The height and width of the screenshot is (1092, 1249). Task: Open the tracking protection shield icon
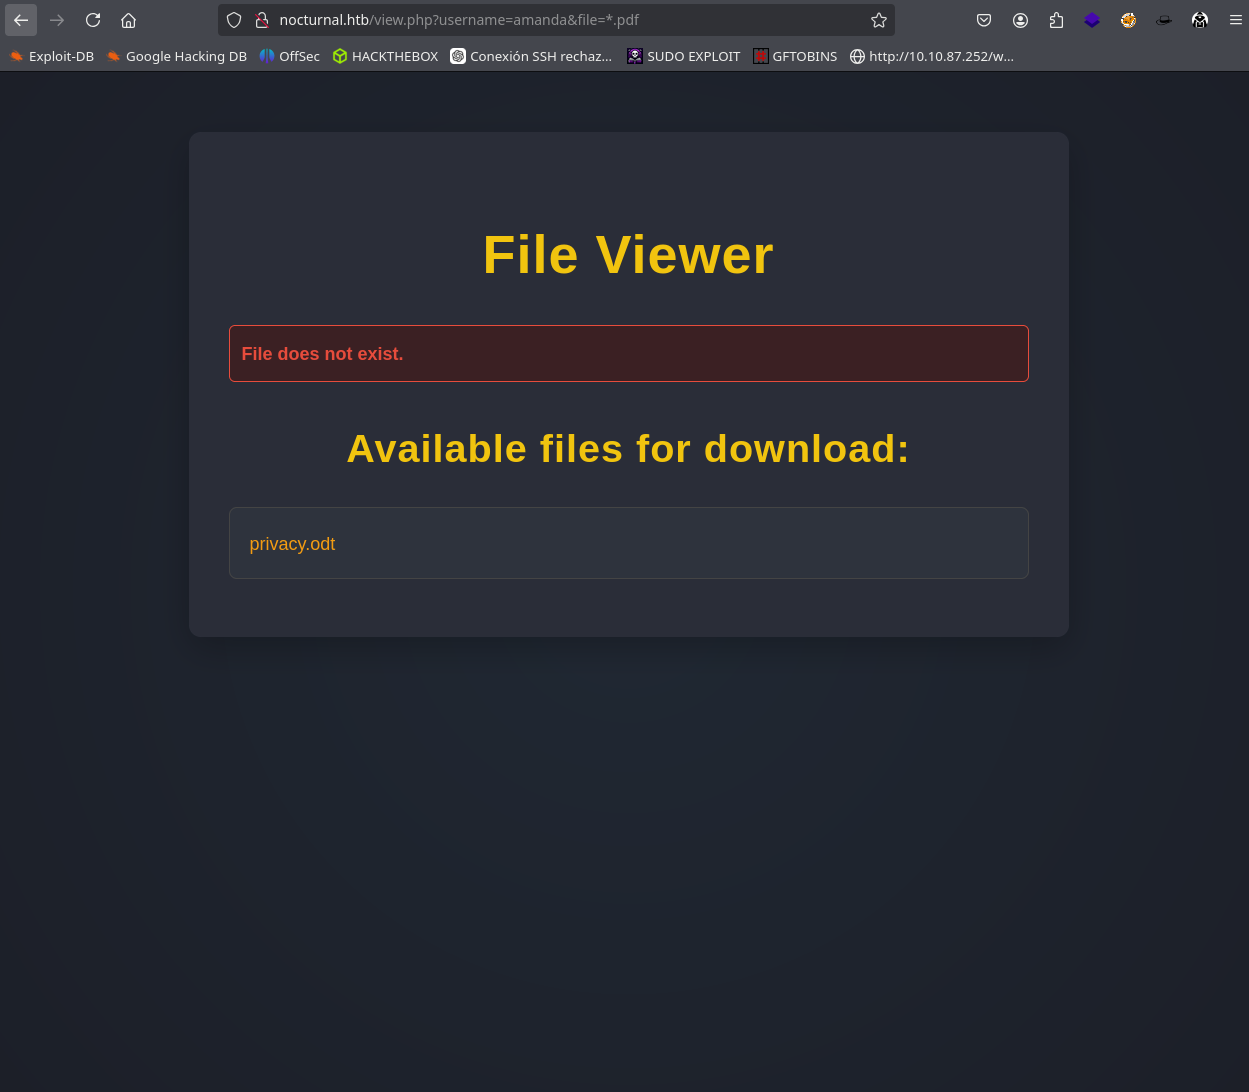[234, 20]
